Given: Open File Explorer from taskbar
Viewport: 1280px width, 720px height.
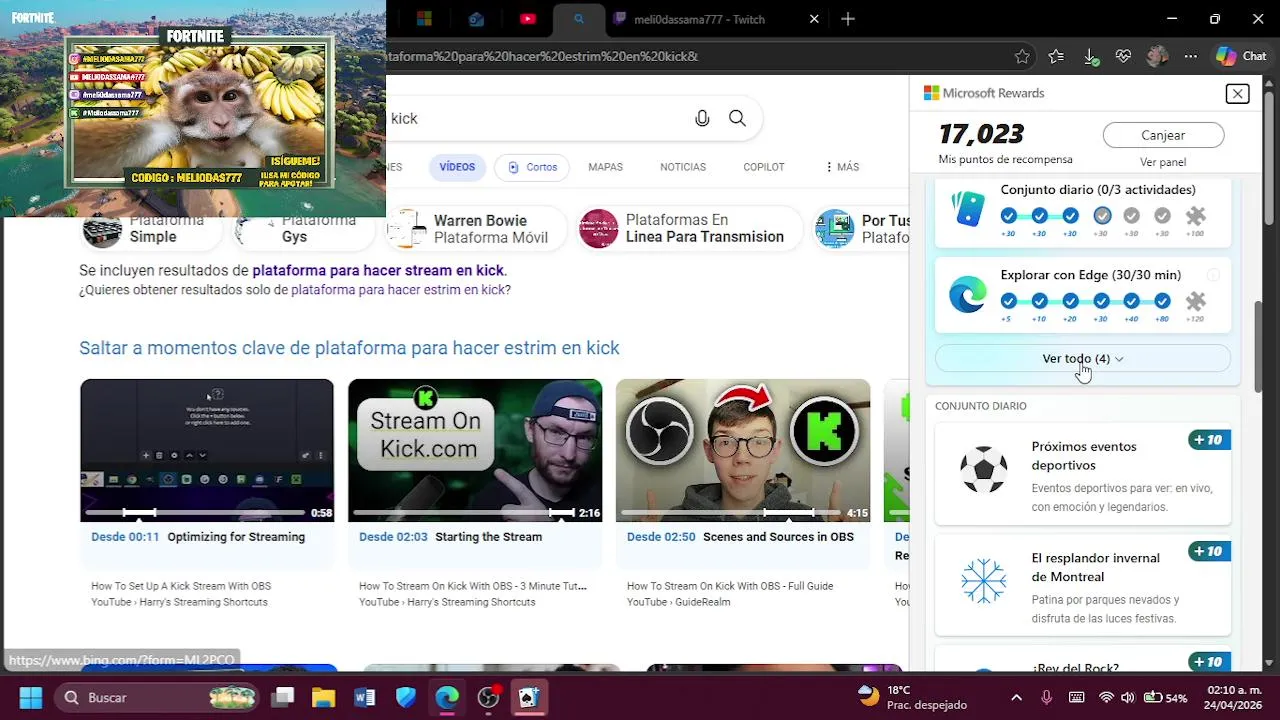Looking at the screenshot, I should [323, 697].
